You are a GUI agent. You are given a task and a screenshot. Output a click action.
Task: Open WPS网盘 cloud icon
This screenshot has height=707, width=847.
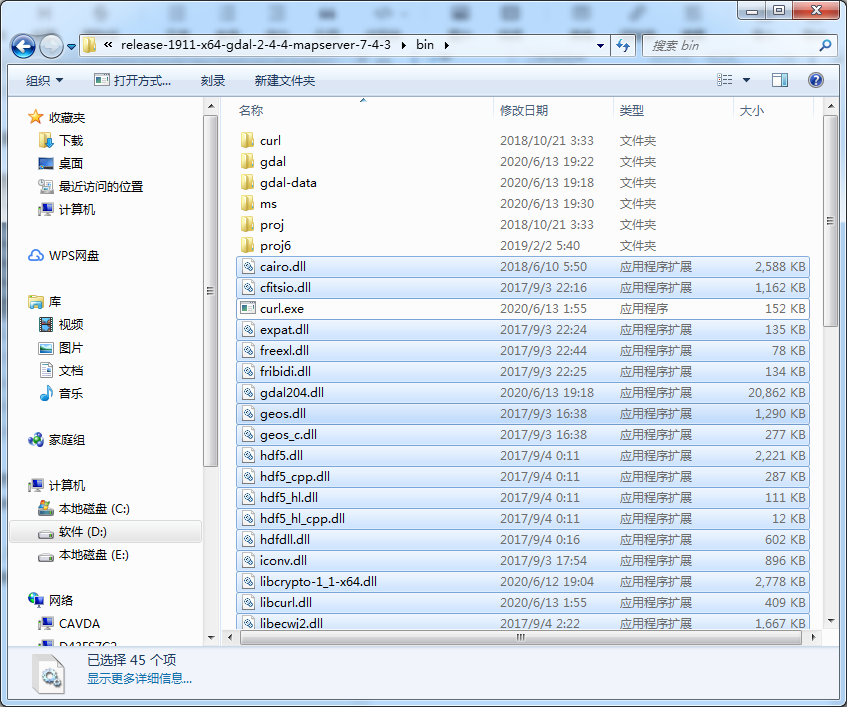[36, 255]
